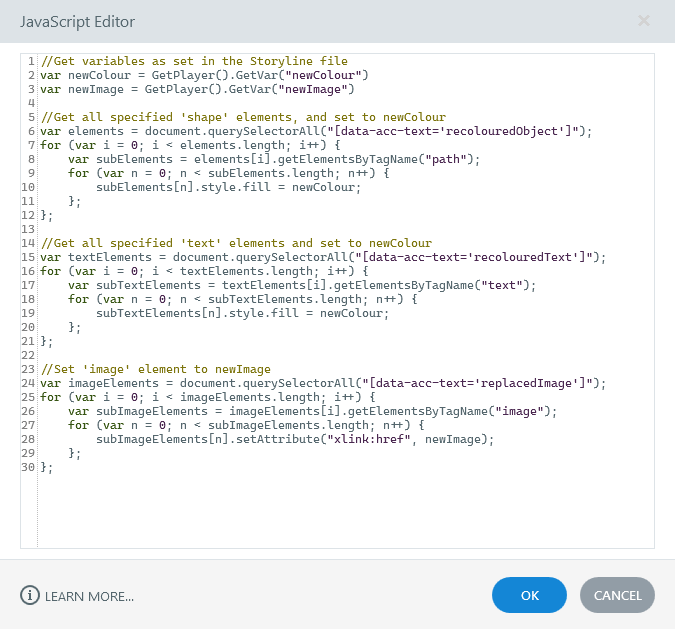
Task: Click the getElementsByTagName("path") line
Action: [x=274, y=159]
